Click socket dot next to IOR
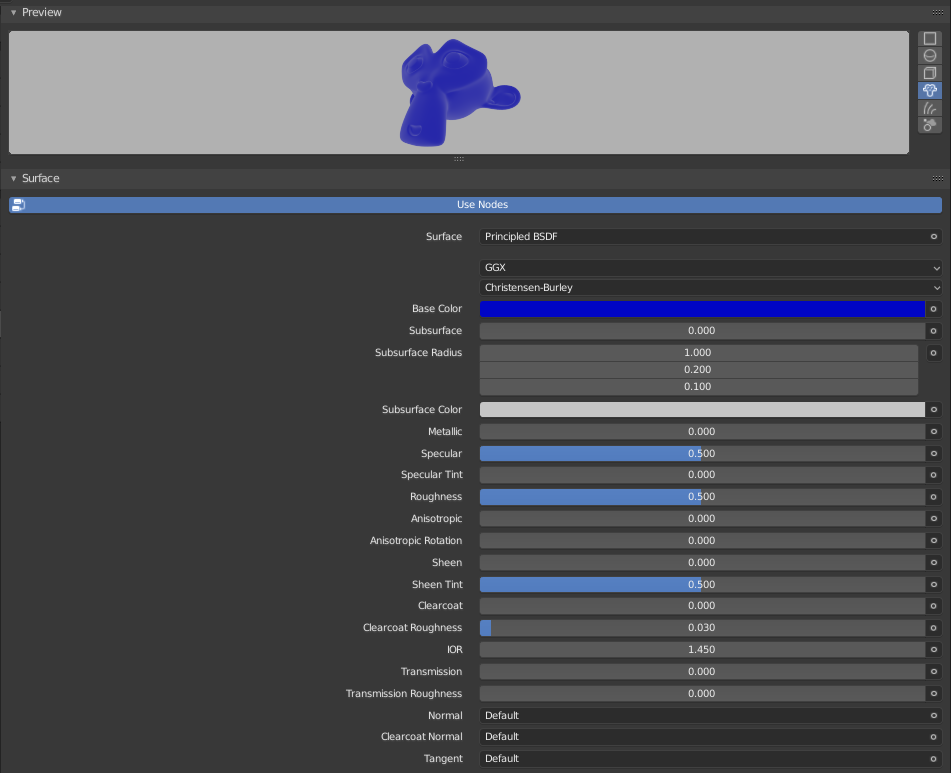Screen dimensions: 951x773 (x=933, y=649)
